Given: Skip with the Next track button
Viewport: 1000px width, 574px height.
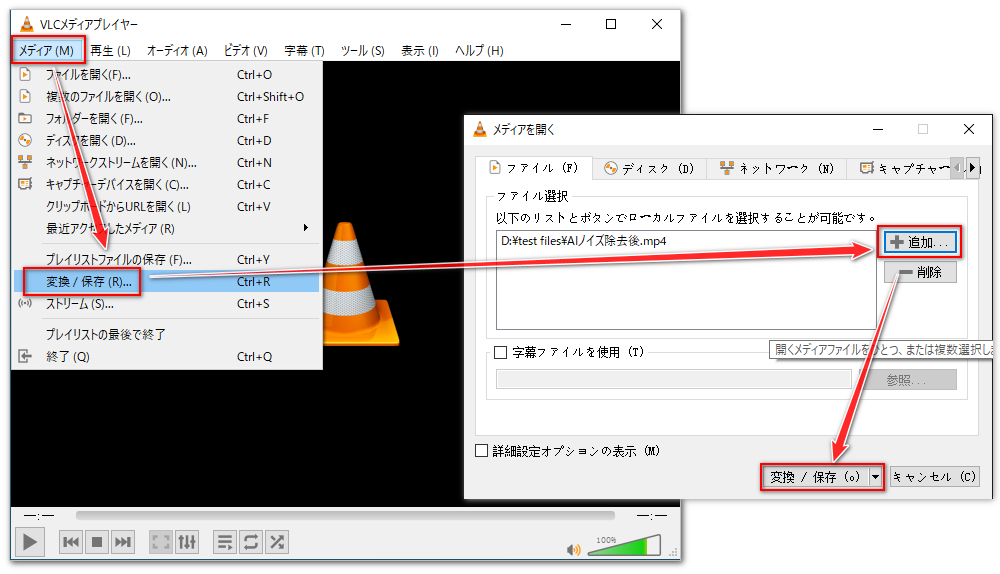Looking at the screenshot, I should click(x=122, y=542).
